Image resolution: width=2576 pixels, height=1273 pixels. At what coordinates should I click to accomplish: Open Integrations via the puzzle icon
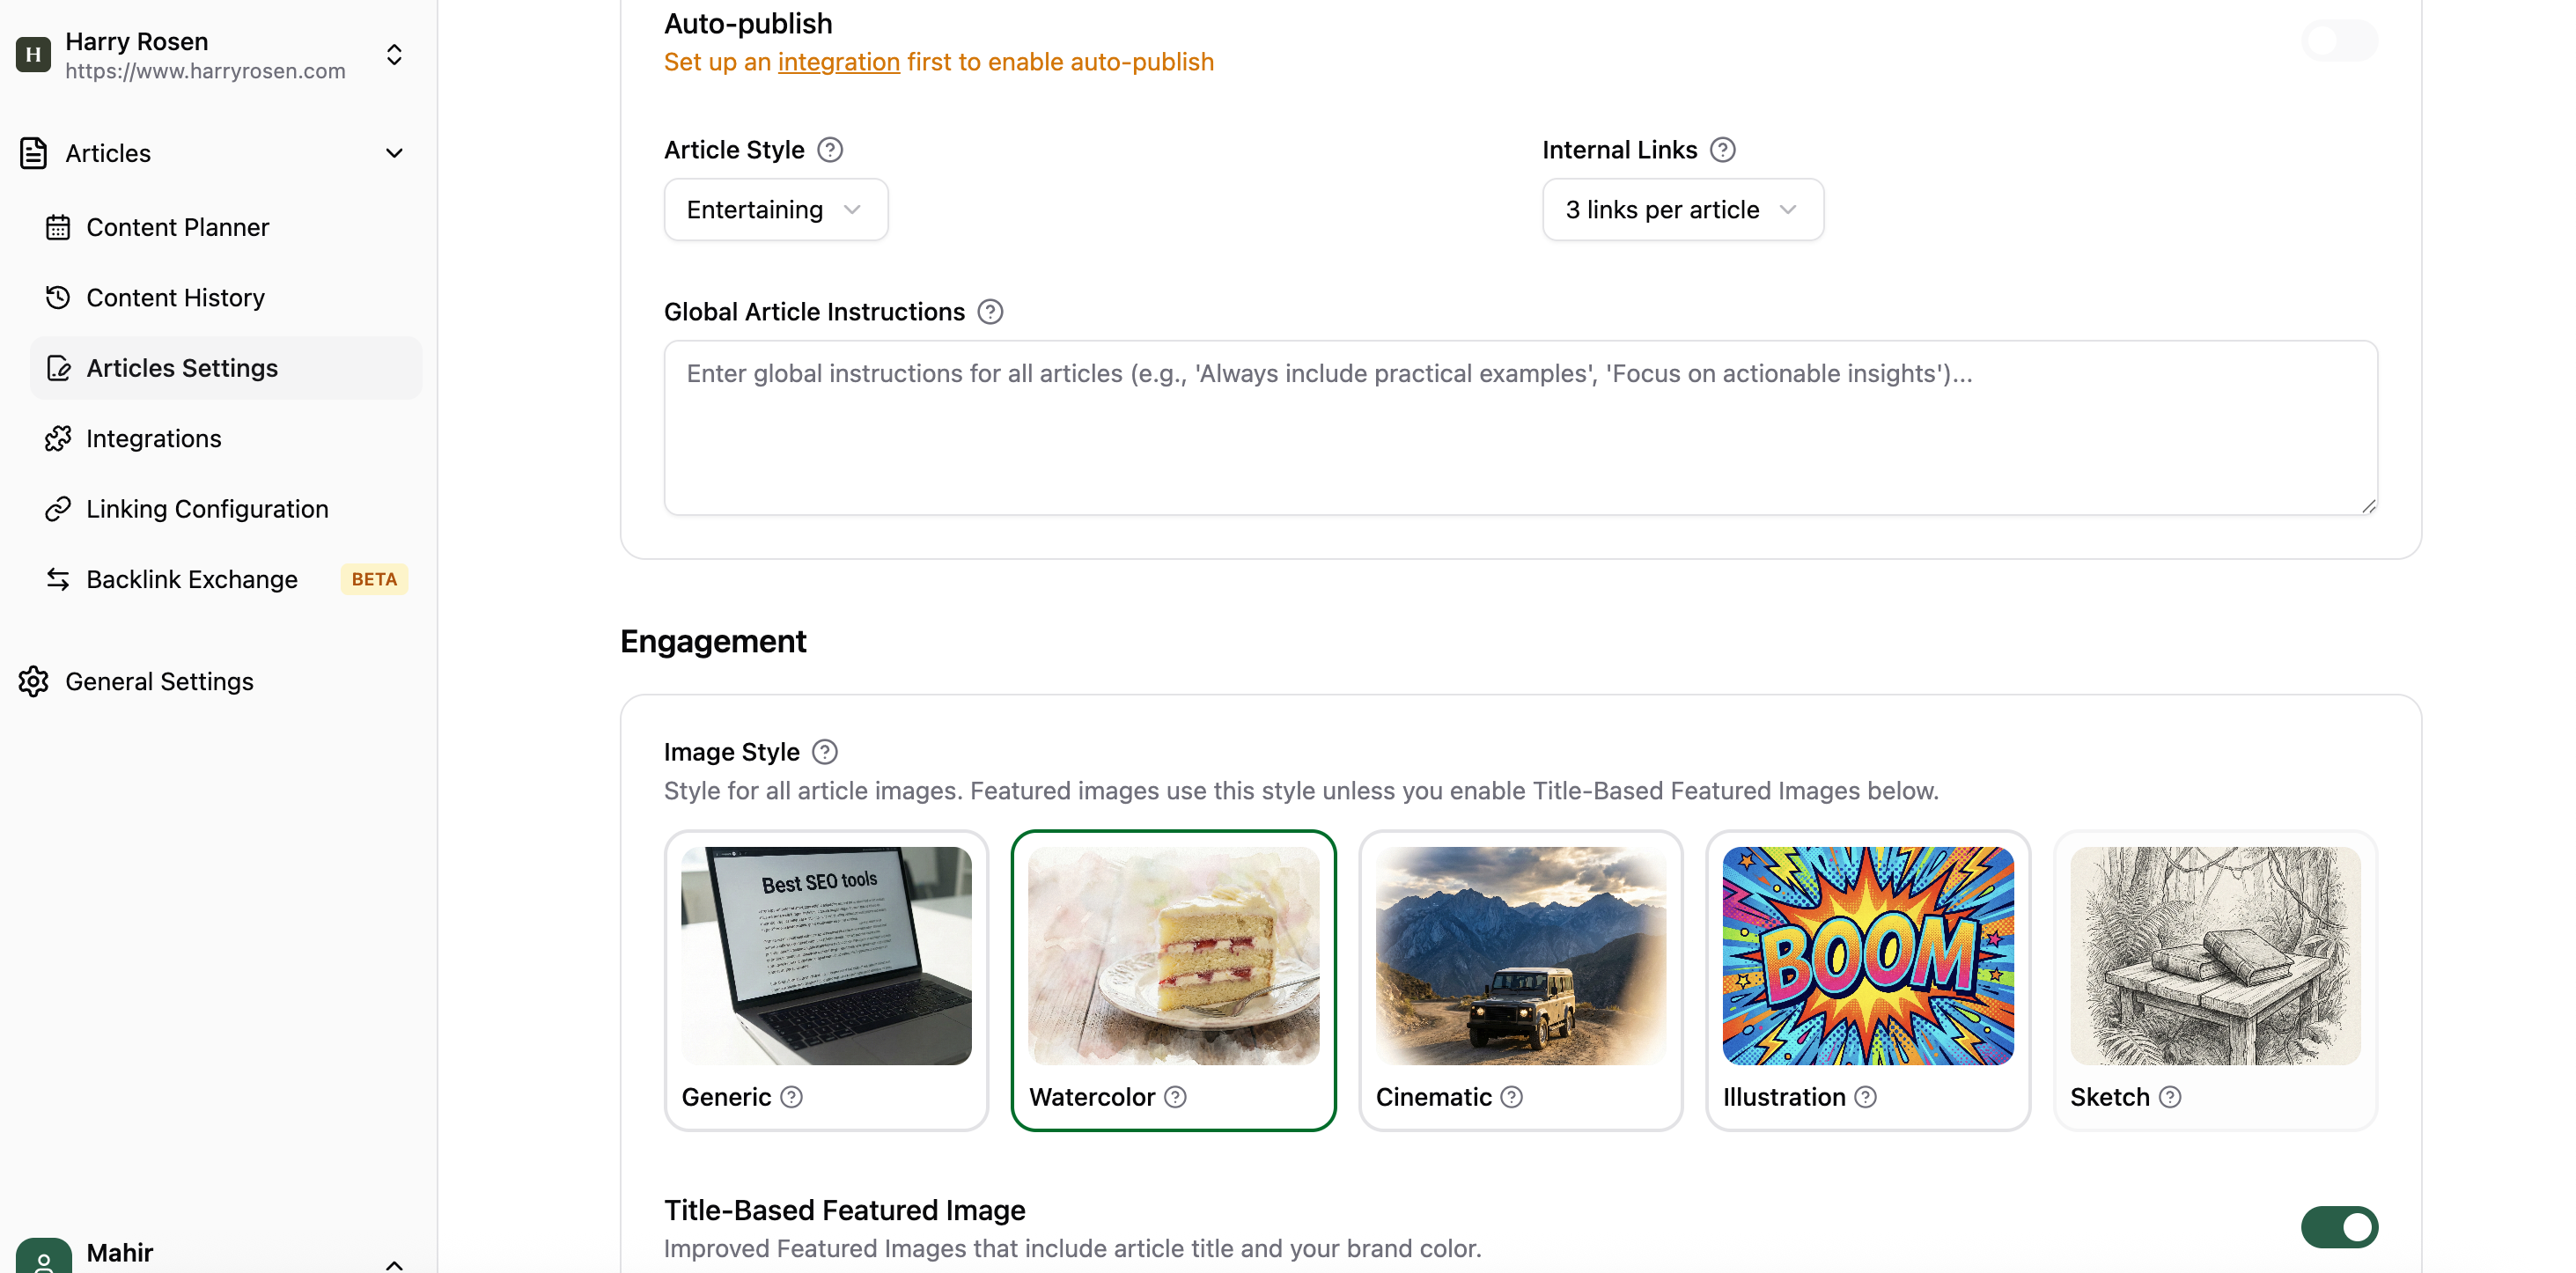58,438
